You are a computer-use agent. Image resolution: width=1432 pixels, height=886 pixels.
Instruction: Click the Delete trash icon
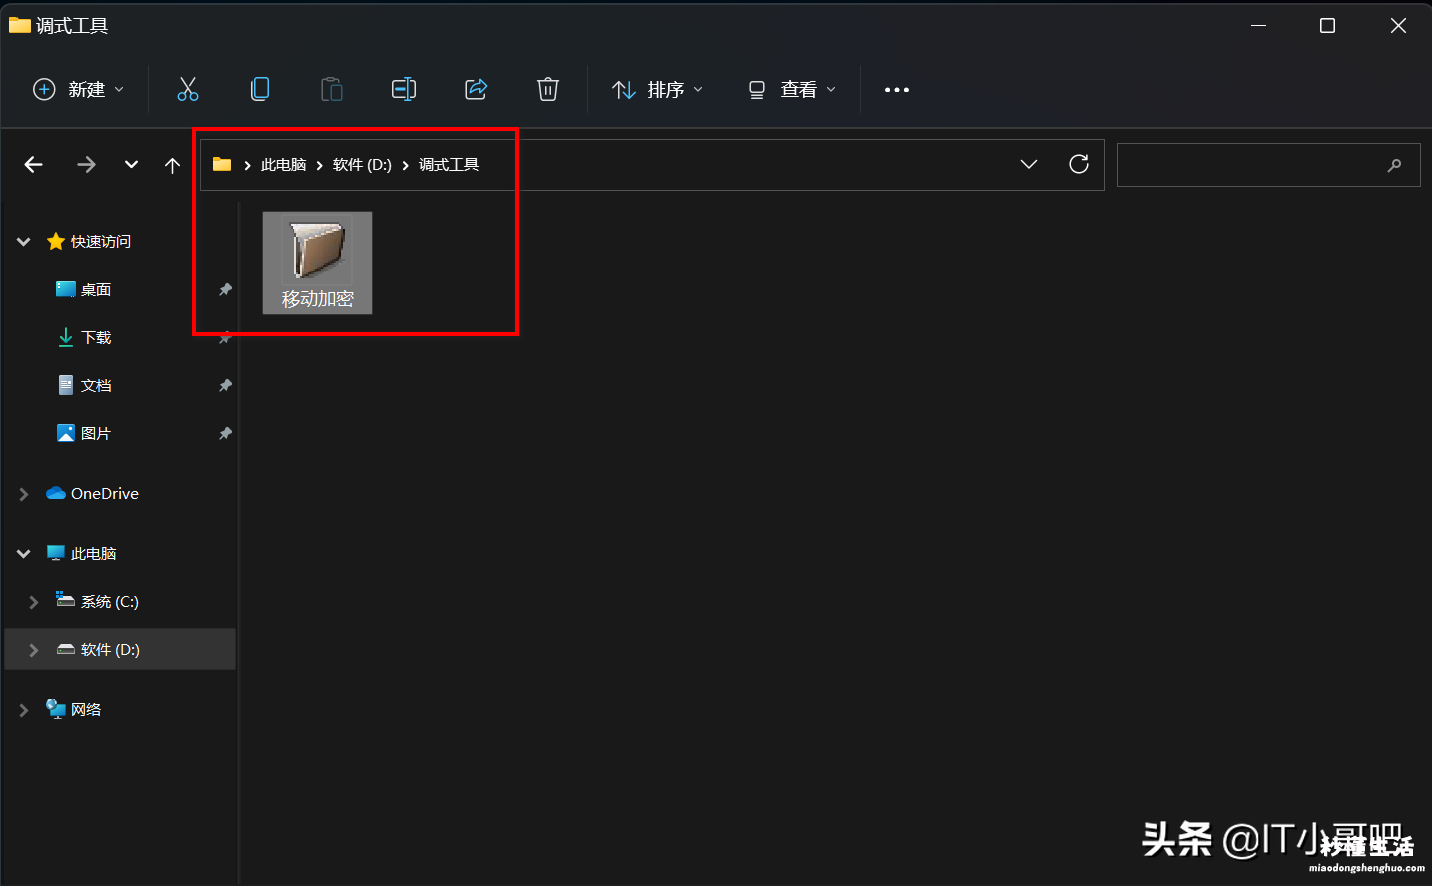pyautogui.click(x=548, y=90)
